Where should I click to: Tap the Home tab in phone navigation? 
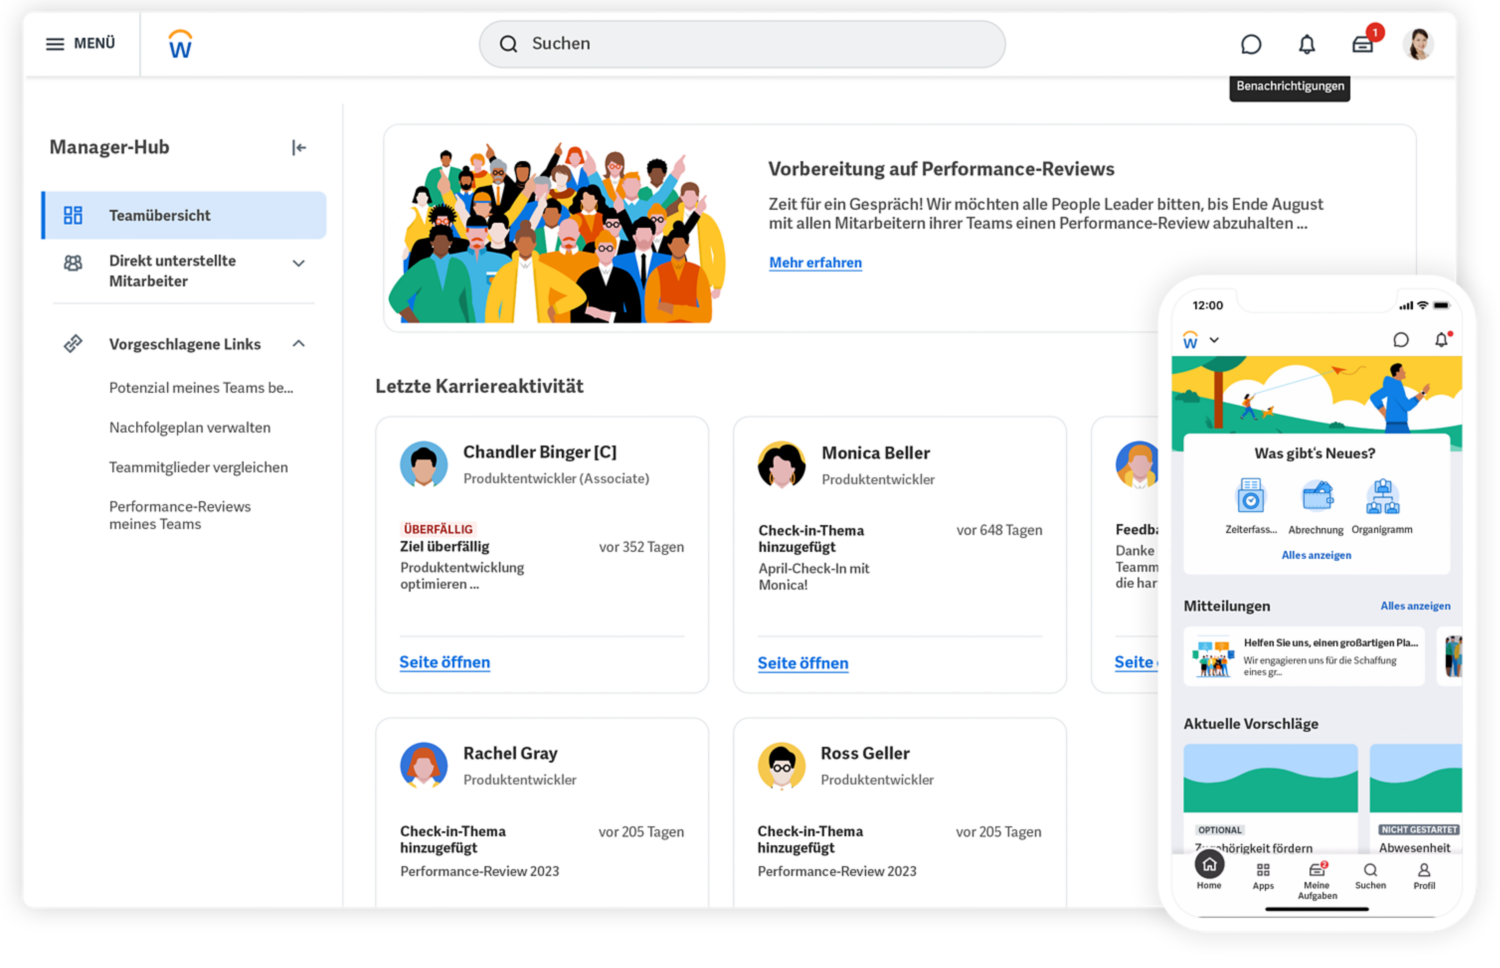tap(1209, 872)
